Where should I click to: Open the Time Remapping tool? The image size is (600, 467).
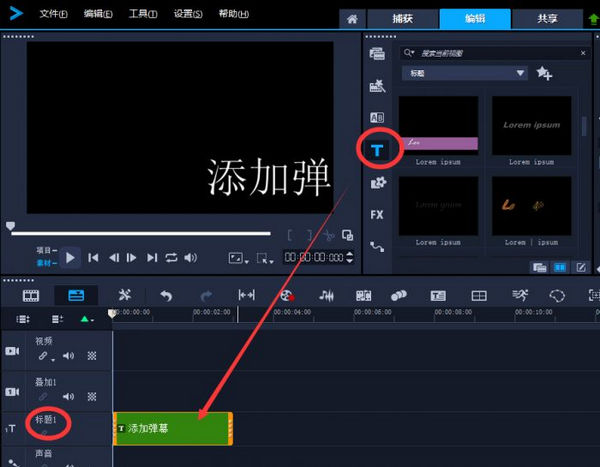point(520,295)
